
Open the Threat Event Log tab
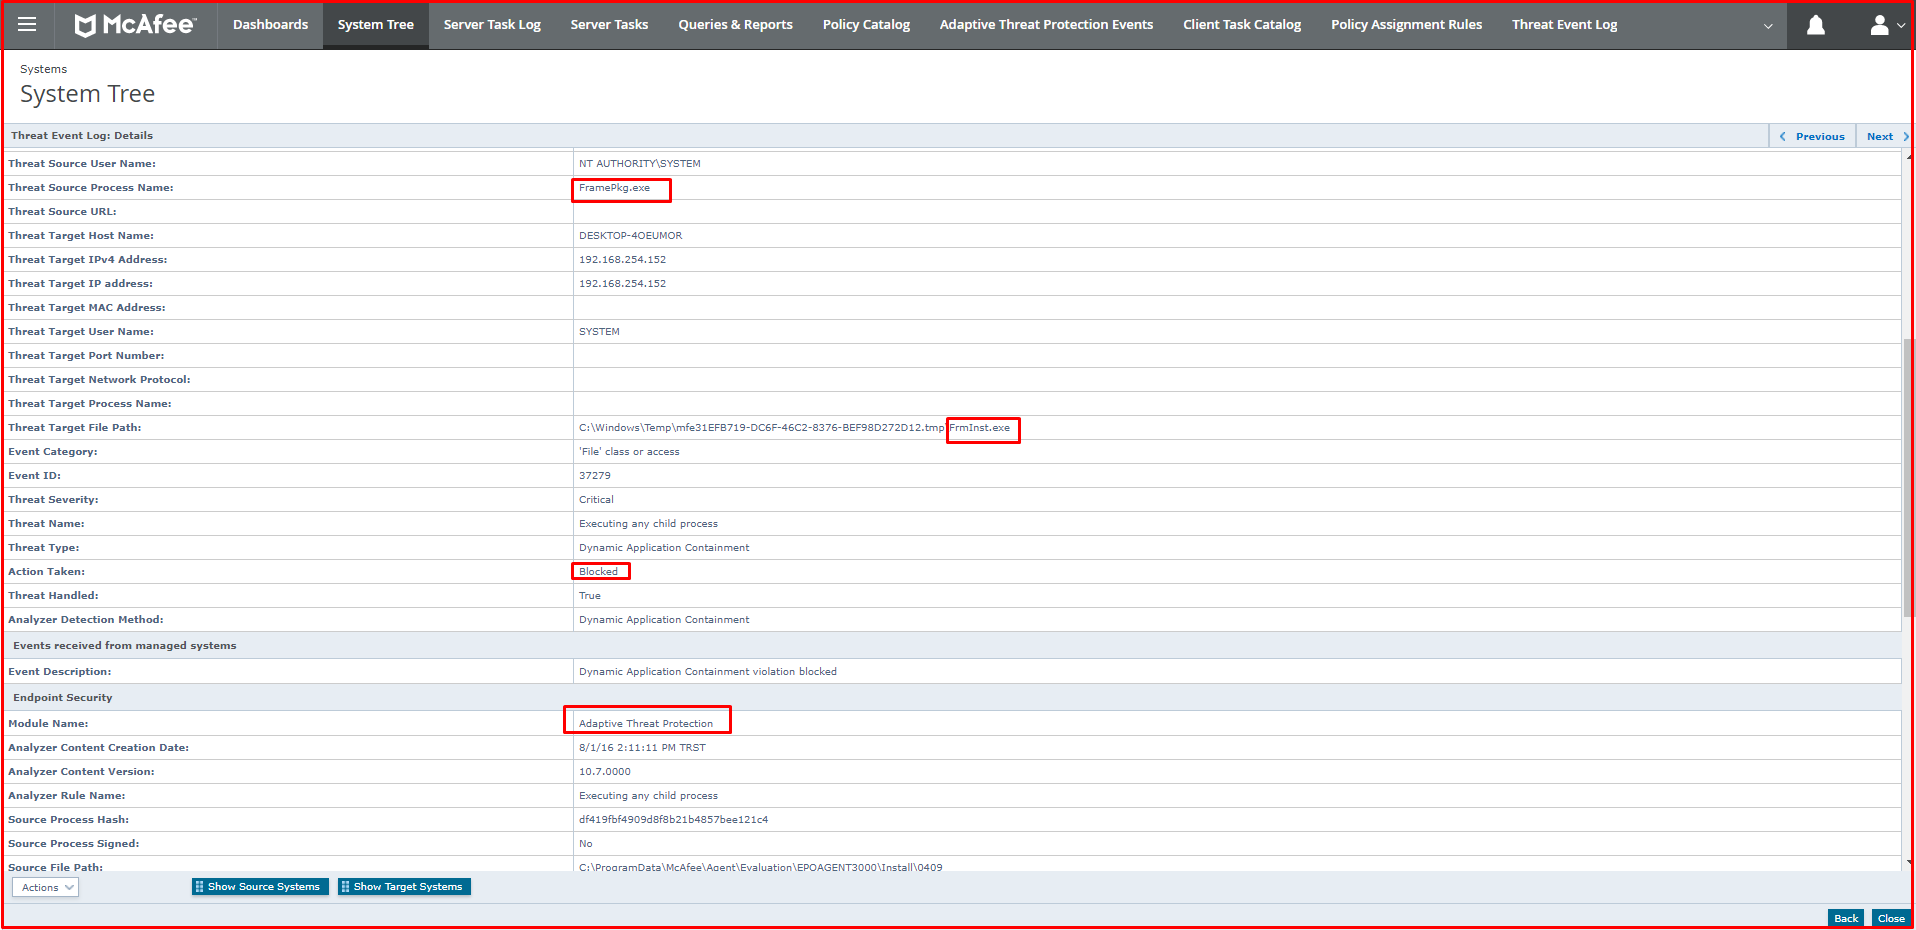point(1564,24)
